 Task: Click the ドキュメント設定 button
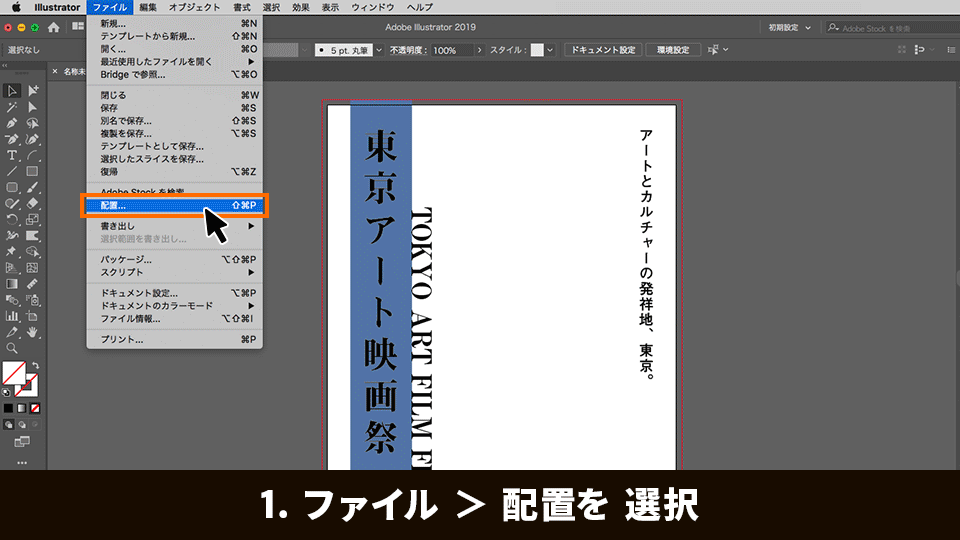point(603,50)
